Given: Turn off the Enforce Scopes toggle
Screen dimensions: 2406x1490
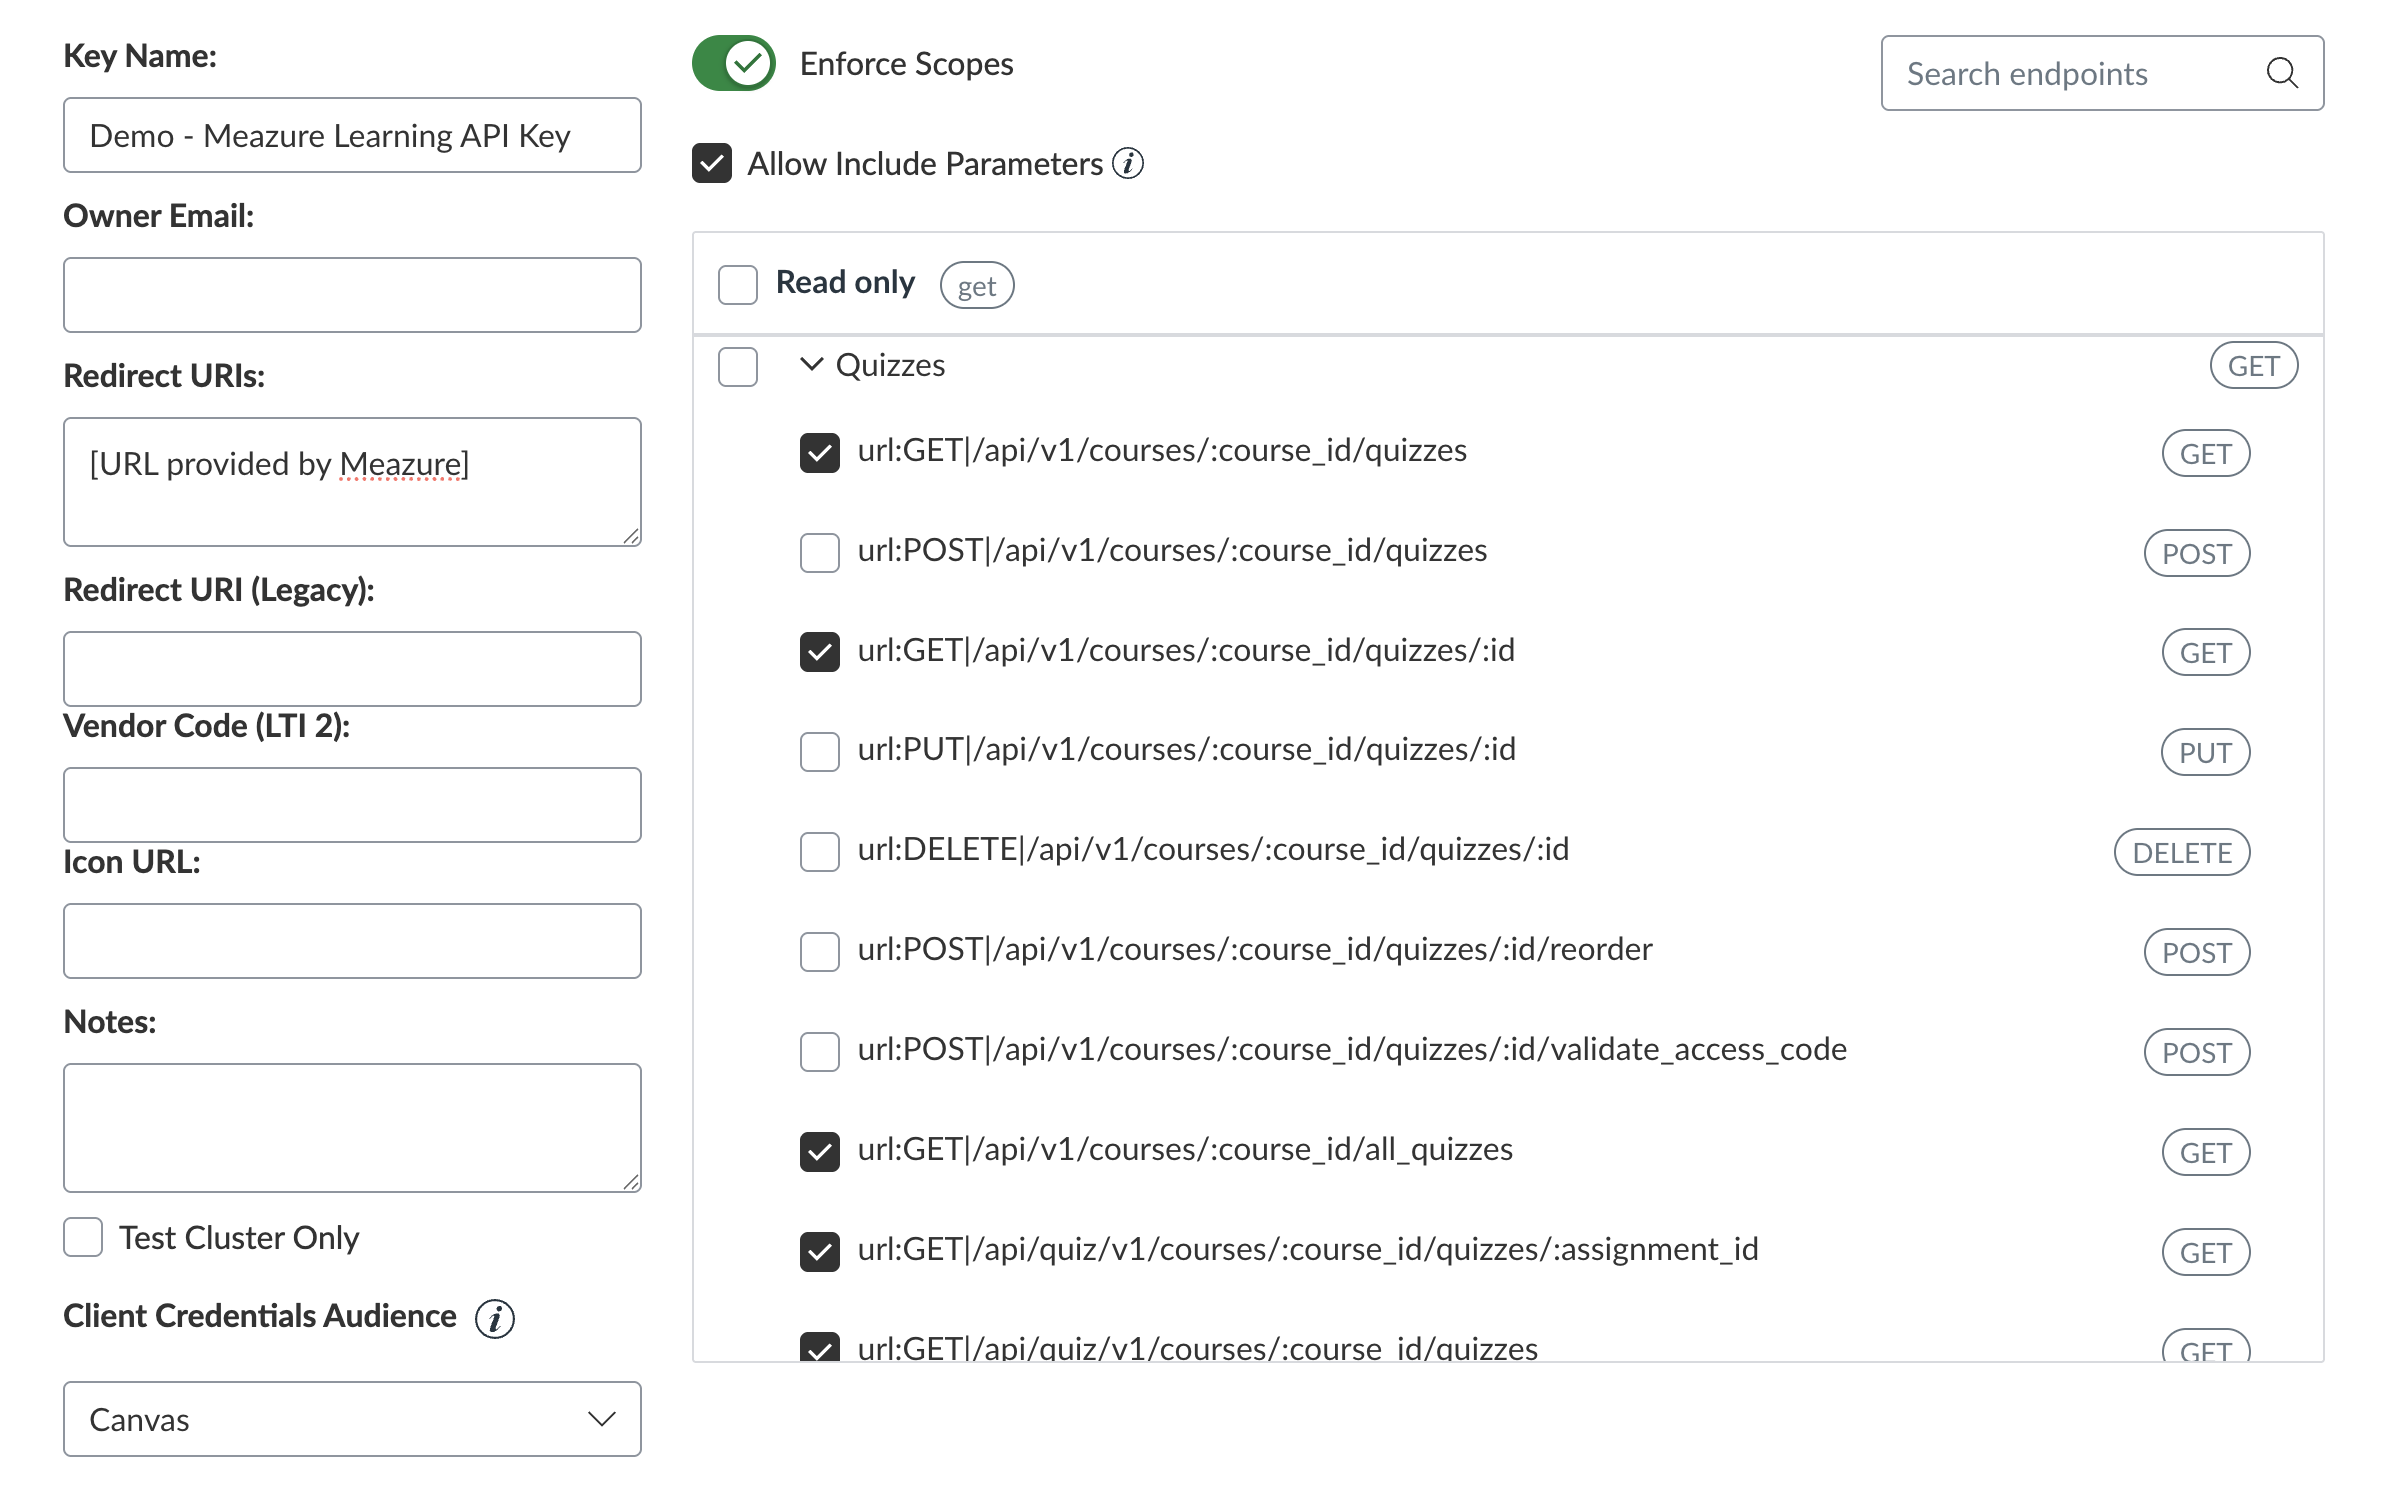Looking at the screenshot, I should click(x=734, y=64).
